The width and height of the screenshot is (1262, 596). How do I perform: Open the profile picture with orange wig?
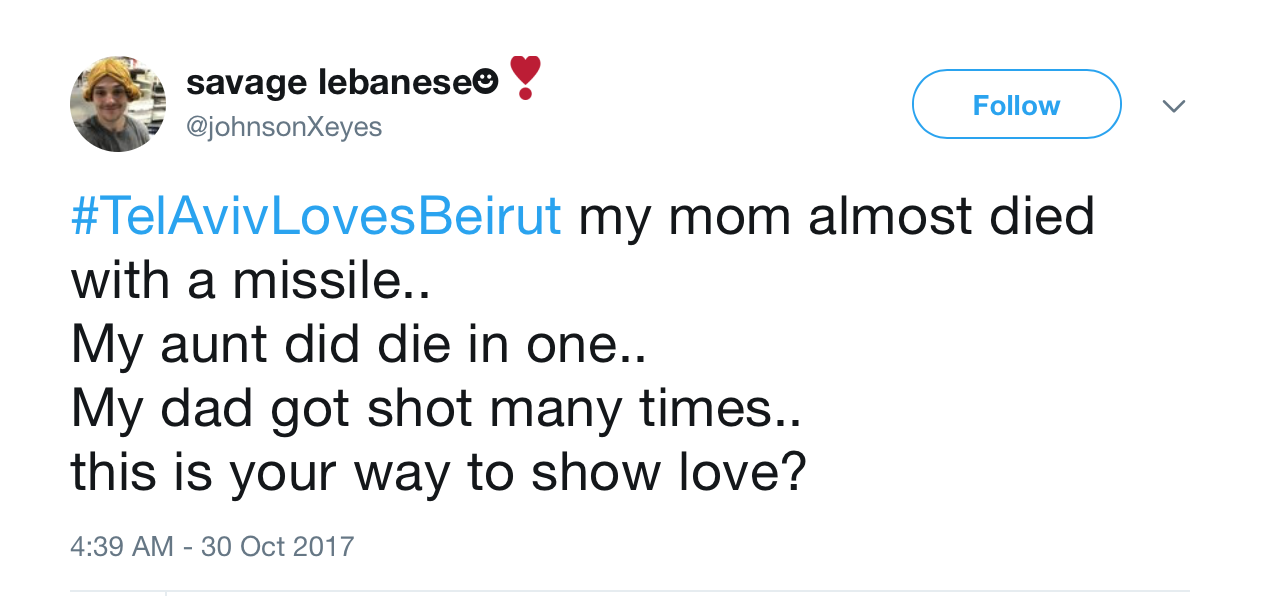tap(118, 104)
